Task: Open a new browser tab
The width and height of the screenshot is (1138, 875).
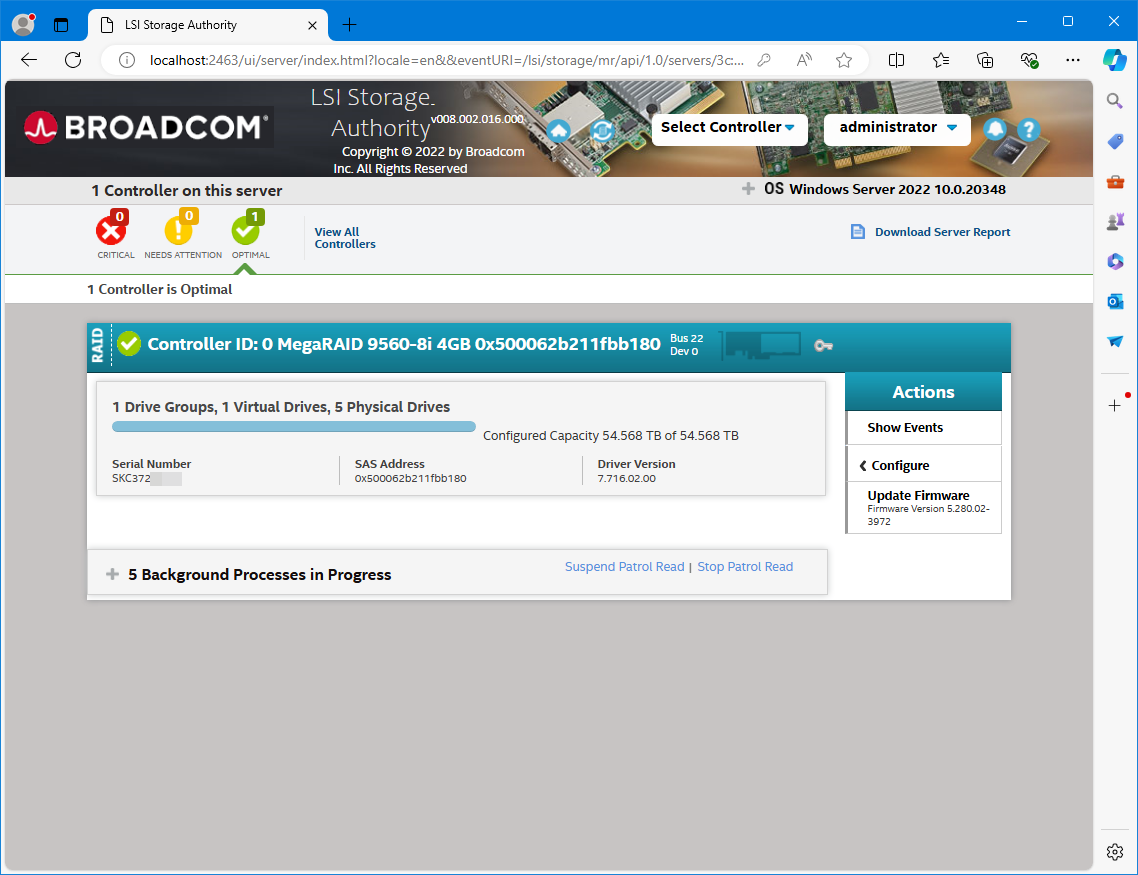Action: tap(349, 25)
